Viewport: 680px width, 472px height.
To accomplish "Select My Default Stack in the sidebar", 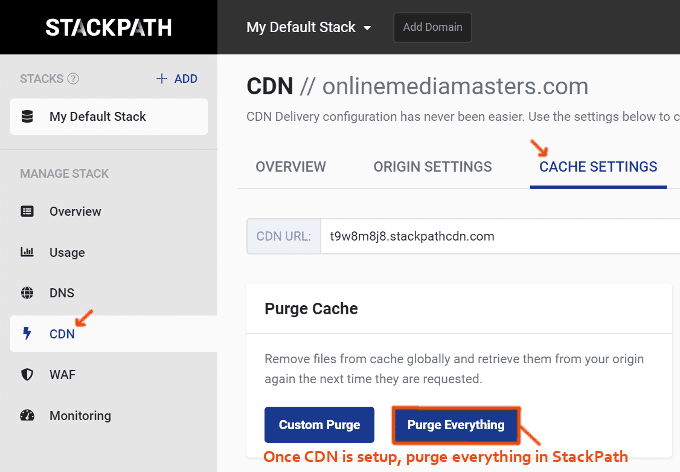I will pos(109,116).
